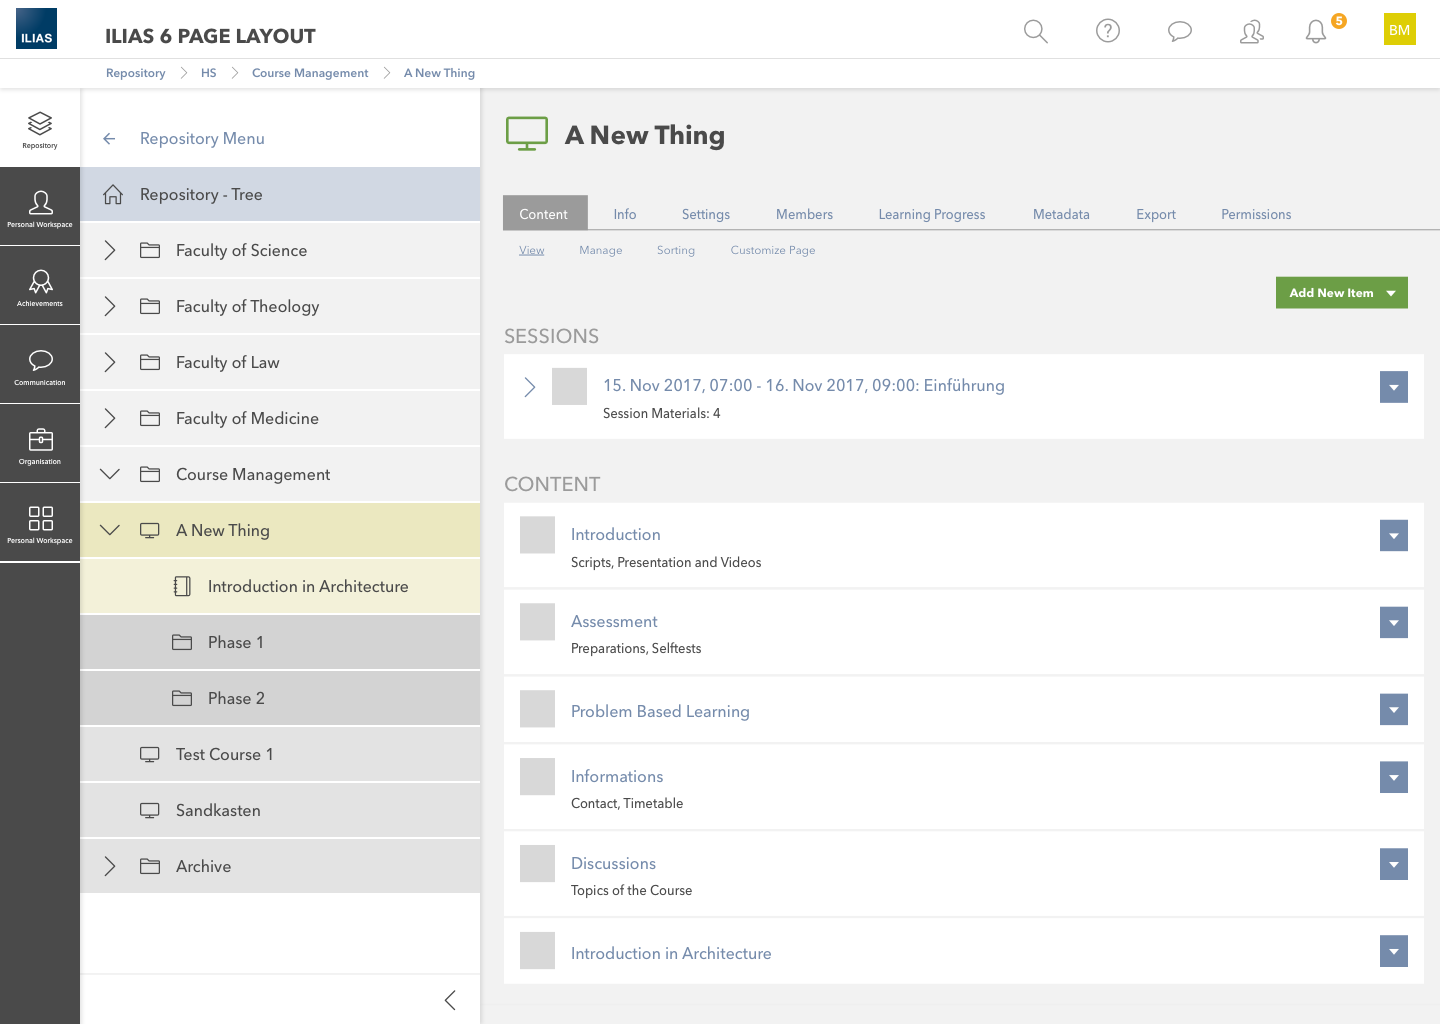The height and width of the screenshot is (1024, 1440).
Task: Open Problem Based Learning link
Action: coord(660,711)
